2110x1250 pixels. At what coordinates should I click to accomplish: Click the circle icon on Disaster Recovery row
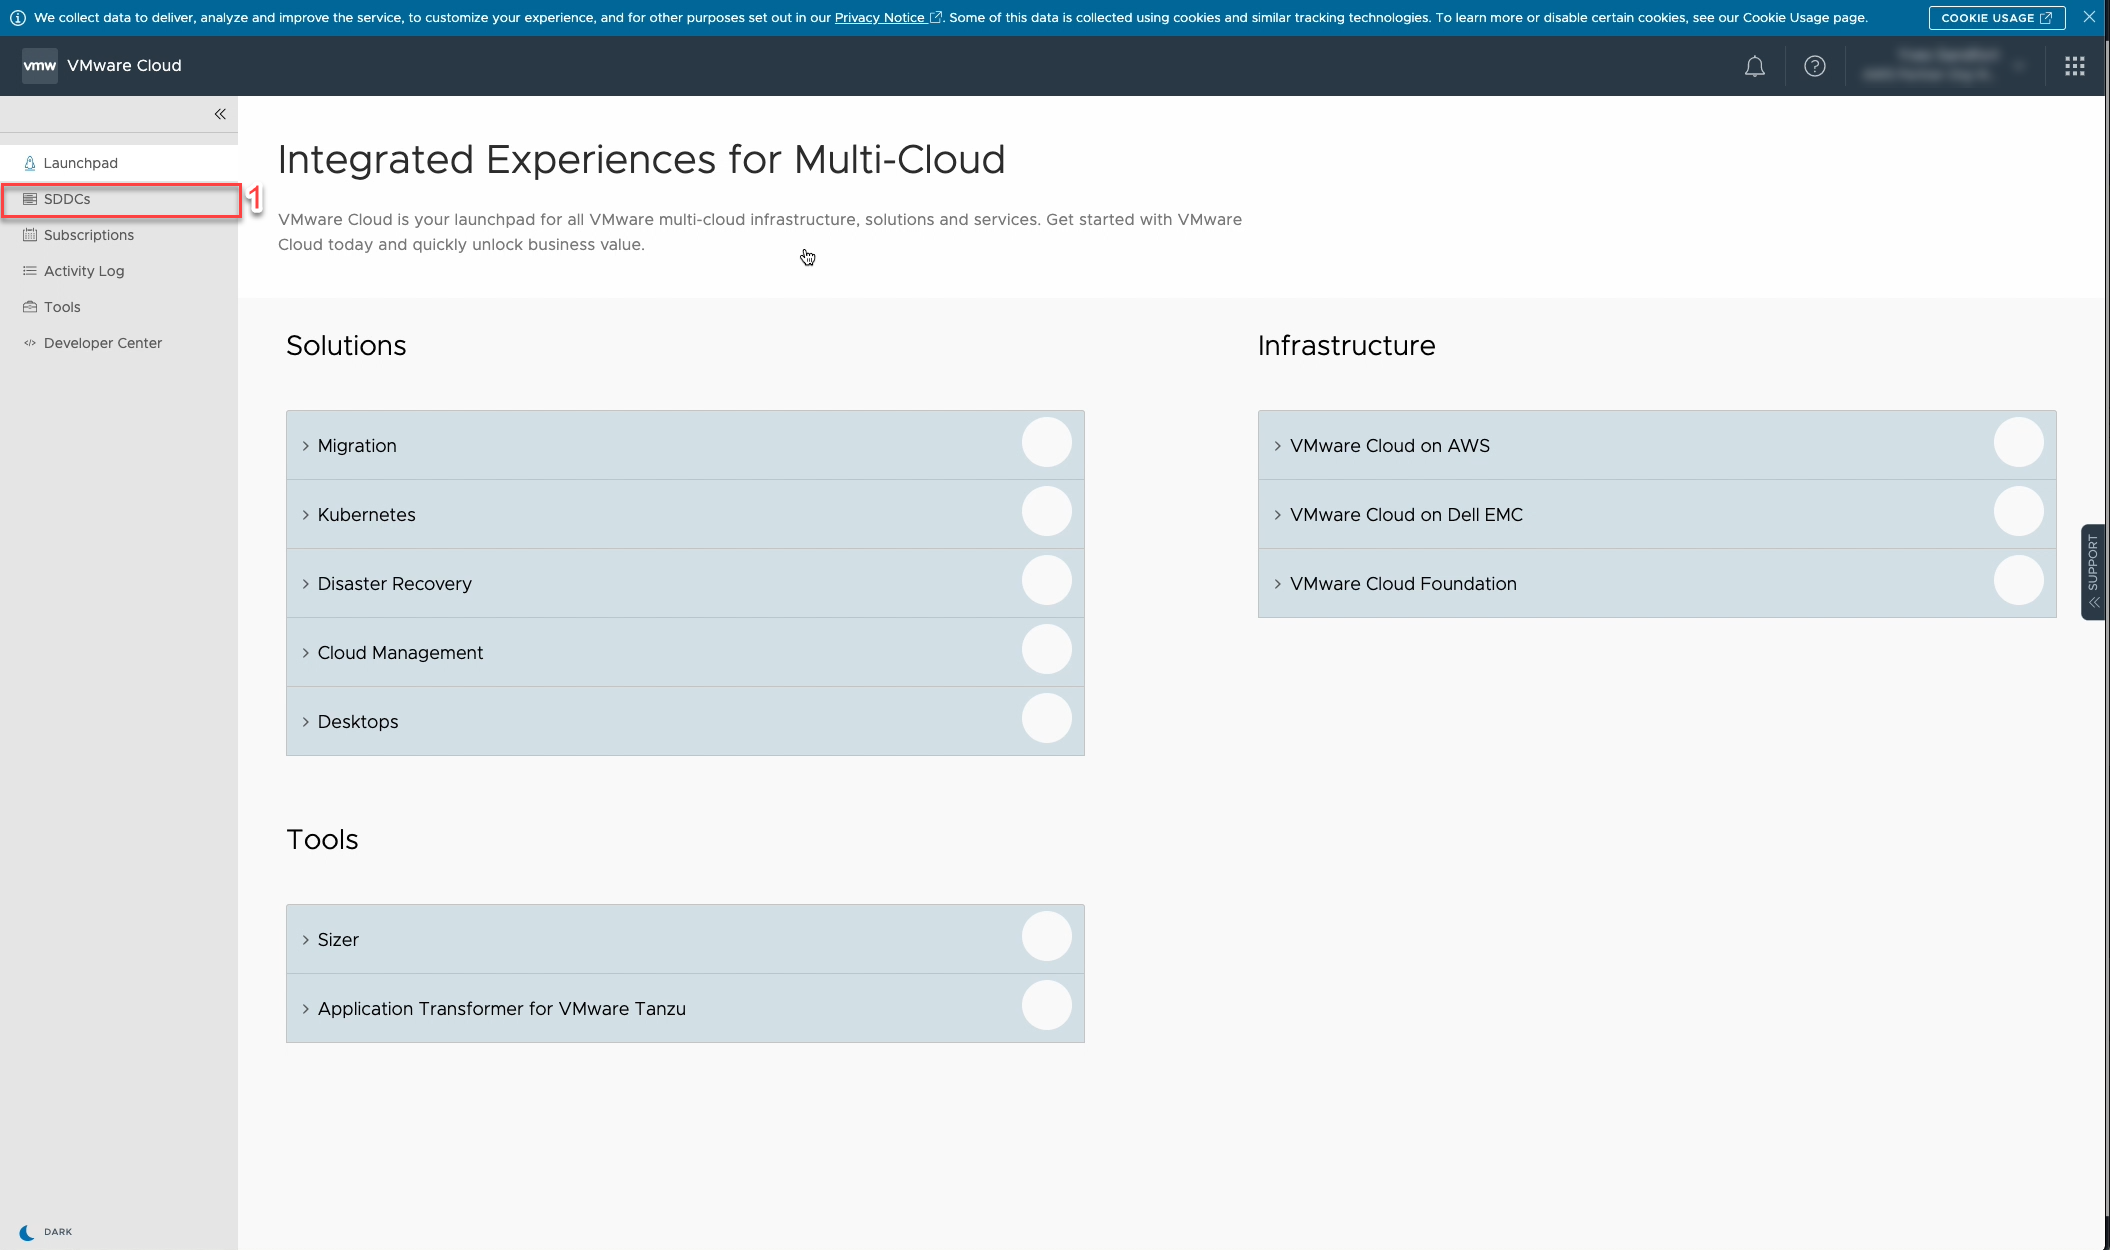tap(1046, 580)
